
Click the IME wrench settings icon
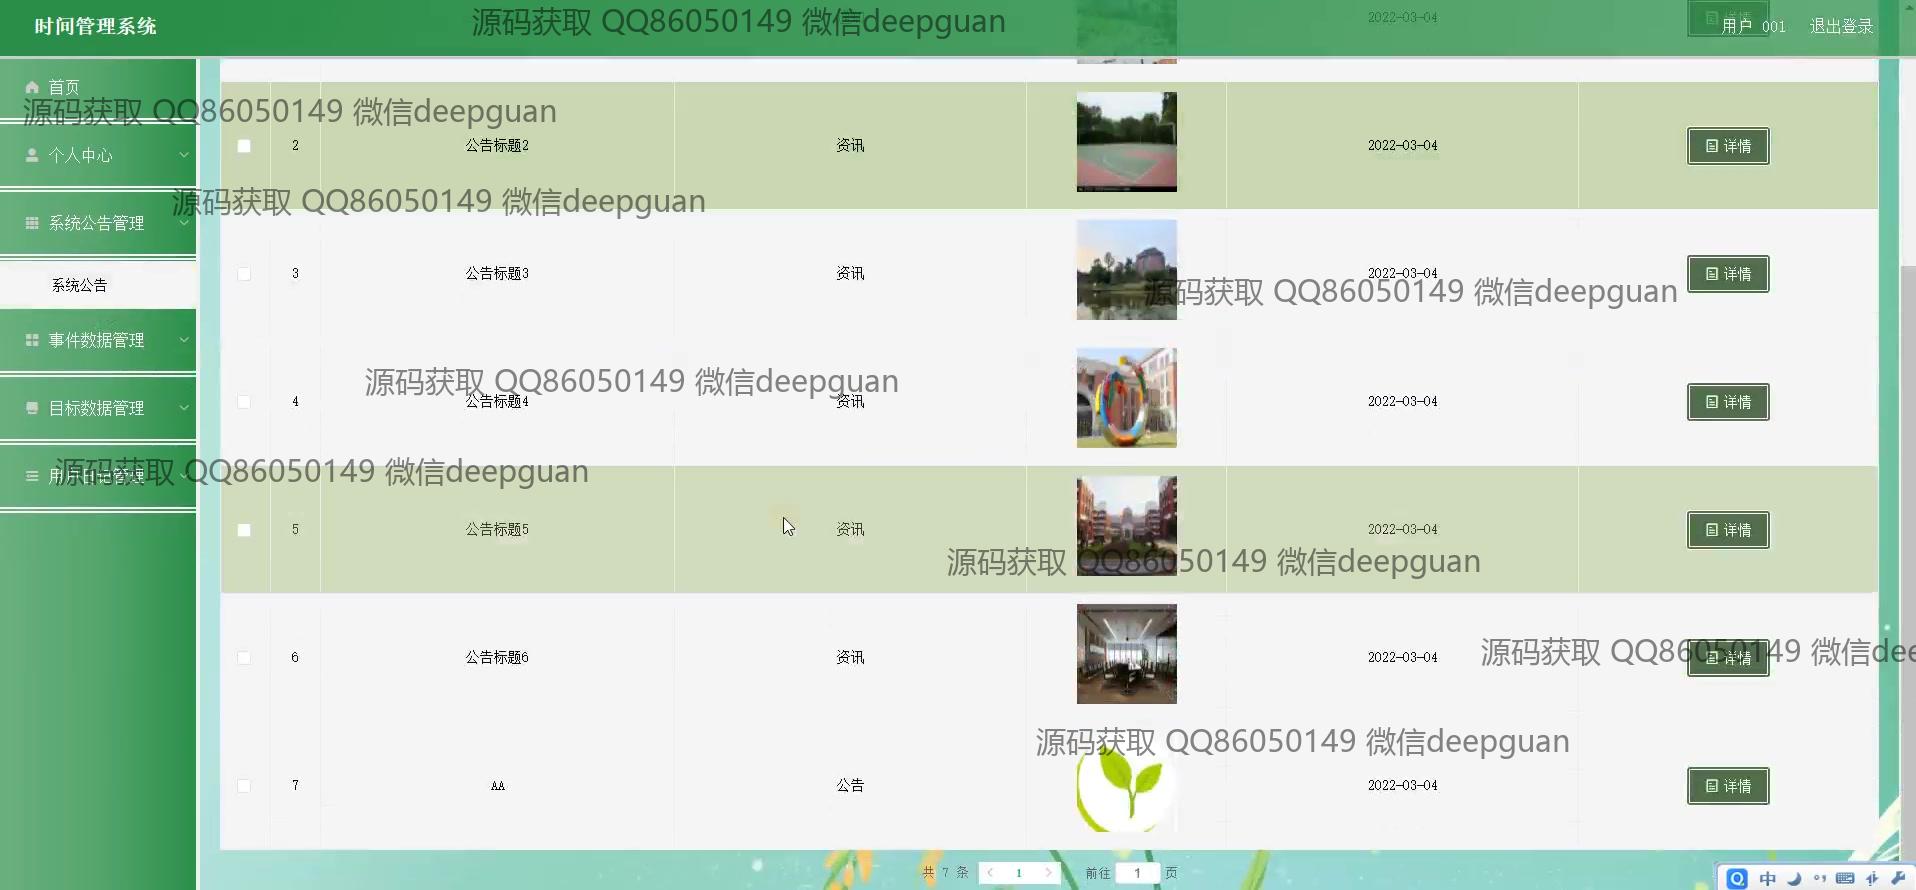(1898, 878)
